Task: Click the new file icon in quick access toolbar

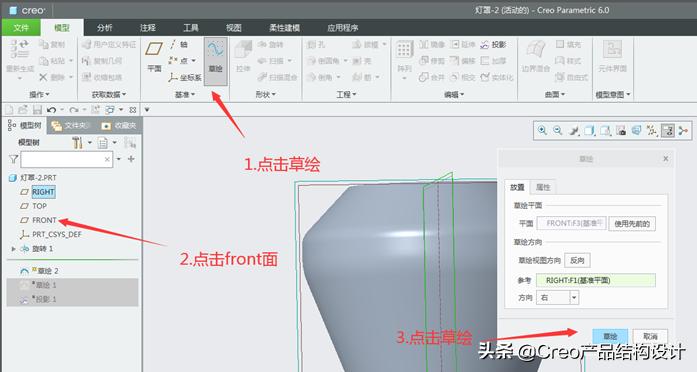Action: 9,109
